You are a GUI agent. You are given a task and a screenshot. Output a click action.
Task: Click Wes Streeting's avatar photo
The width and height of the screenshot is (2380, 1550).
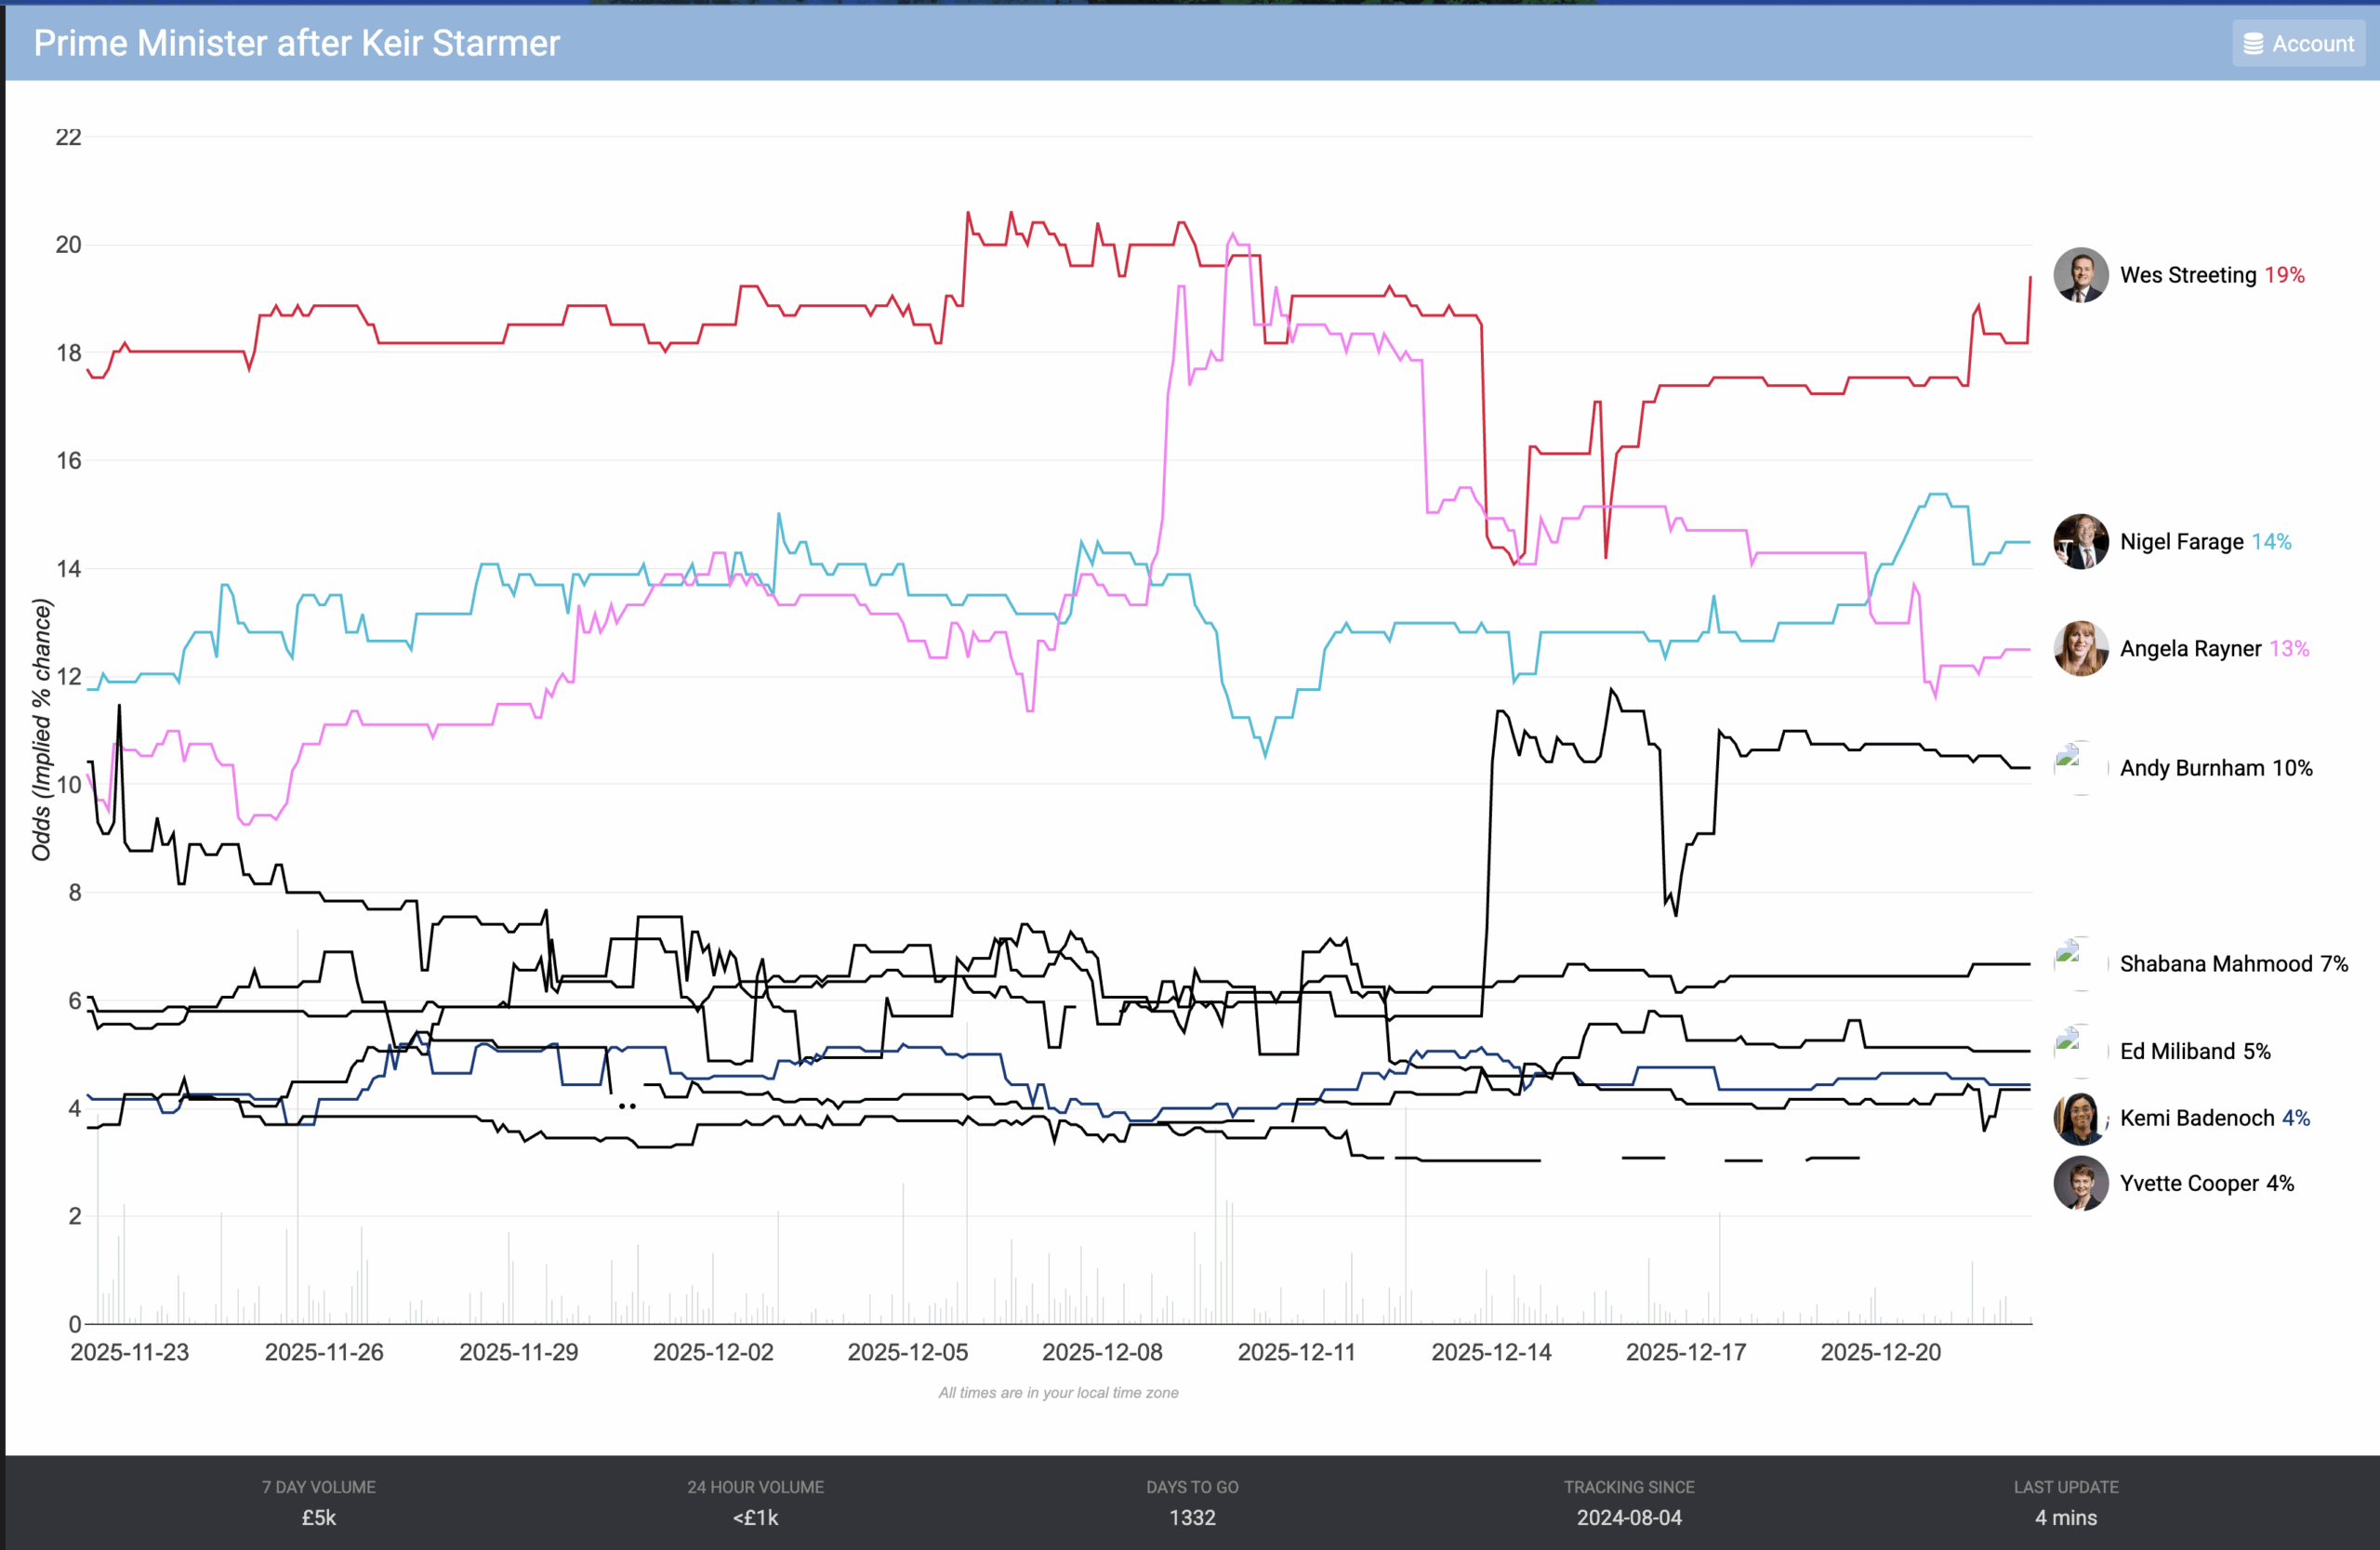(x=2081, y=275)
